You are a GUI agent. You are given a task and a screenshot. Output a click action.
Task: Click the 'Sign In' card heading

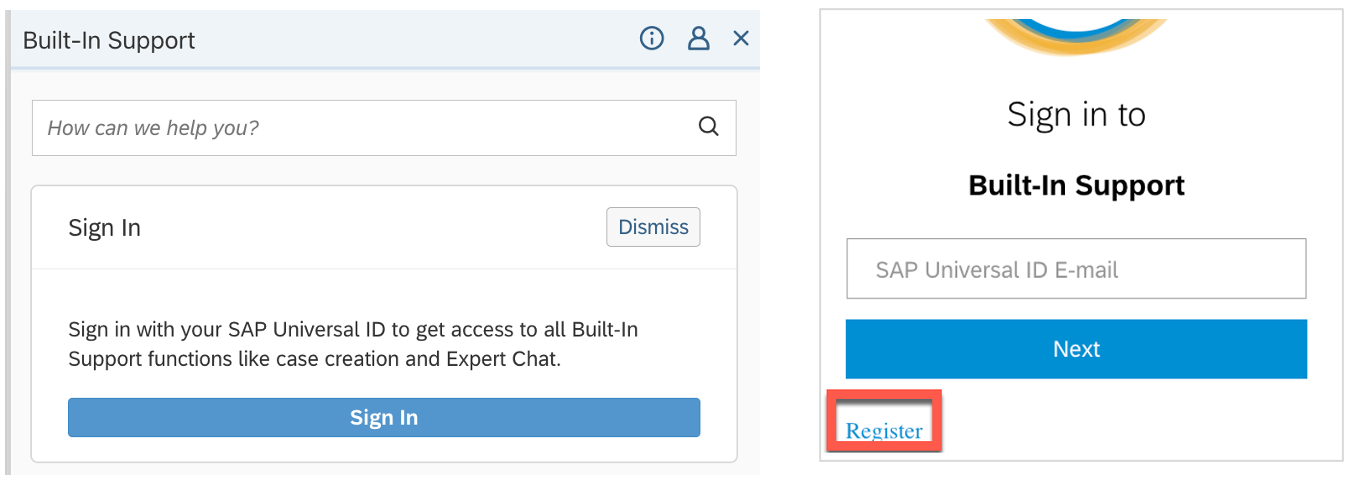click(104, 228)
